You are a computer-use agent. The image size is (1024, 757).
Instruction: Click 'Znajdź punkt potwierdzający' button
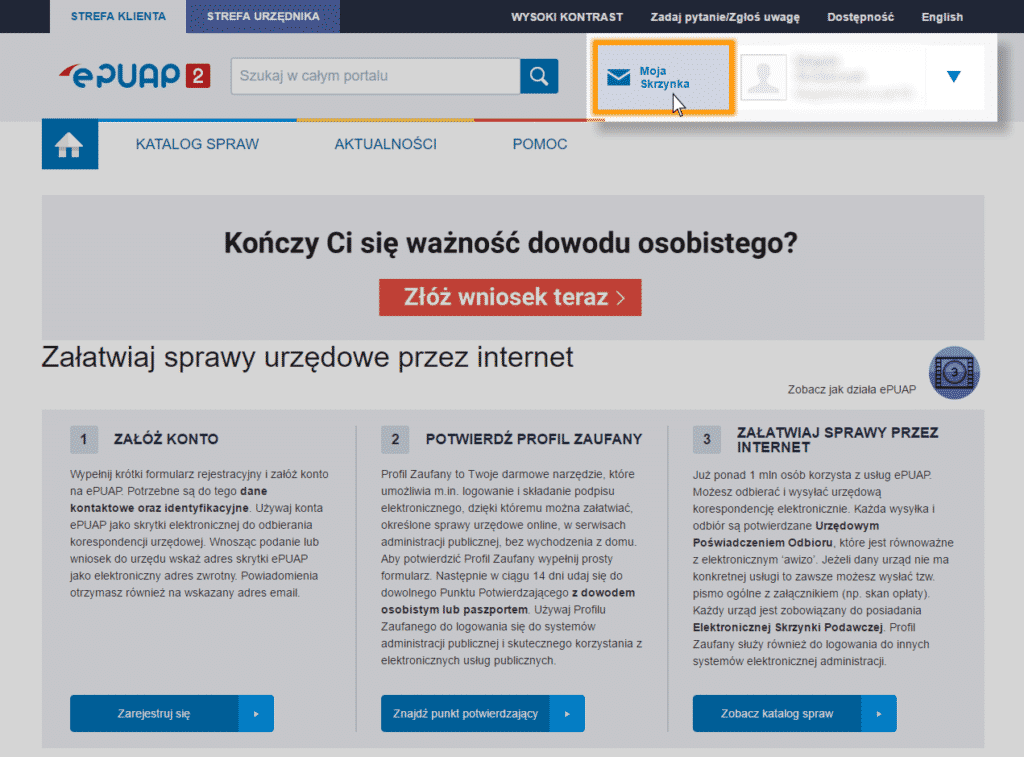(483, 714)
